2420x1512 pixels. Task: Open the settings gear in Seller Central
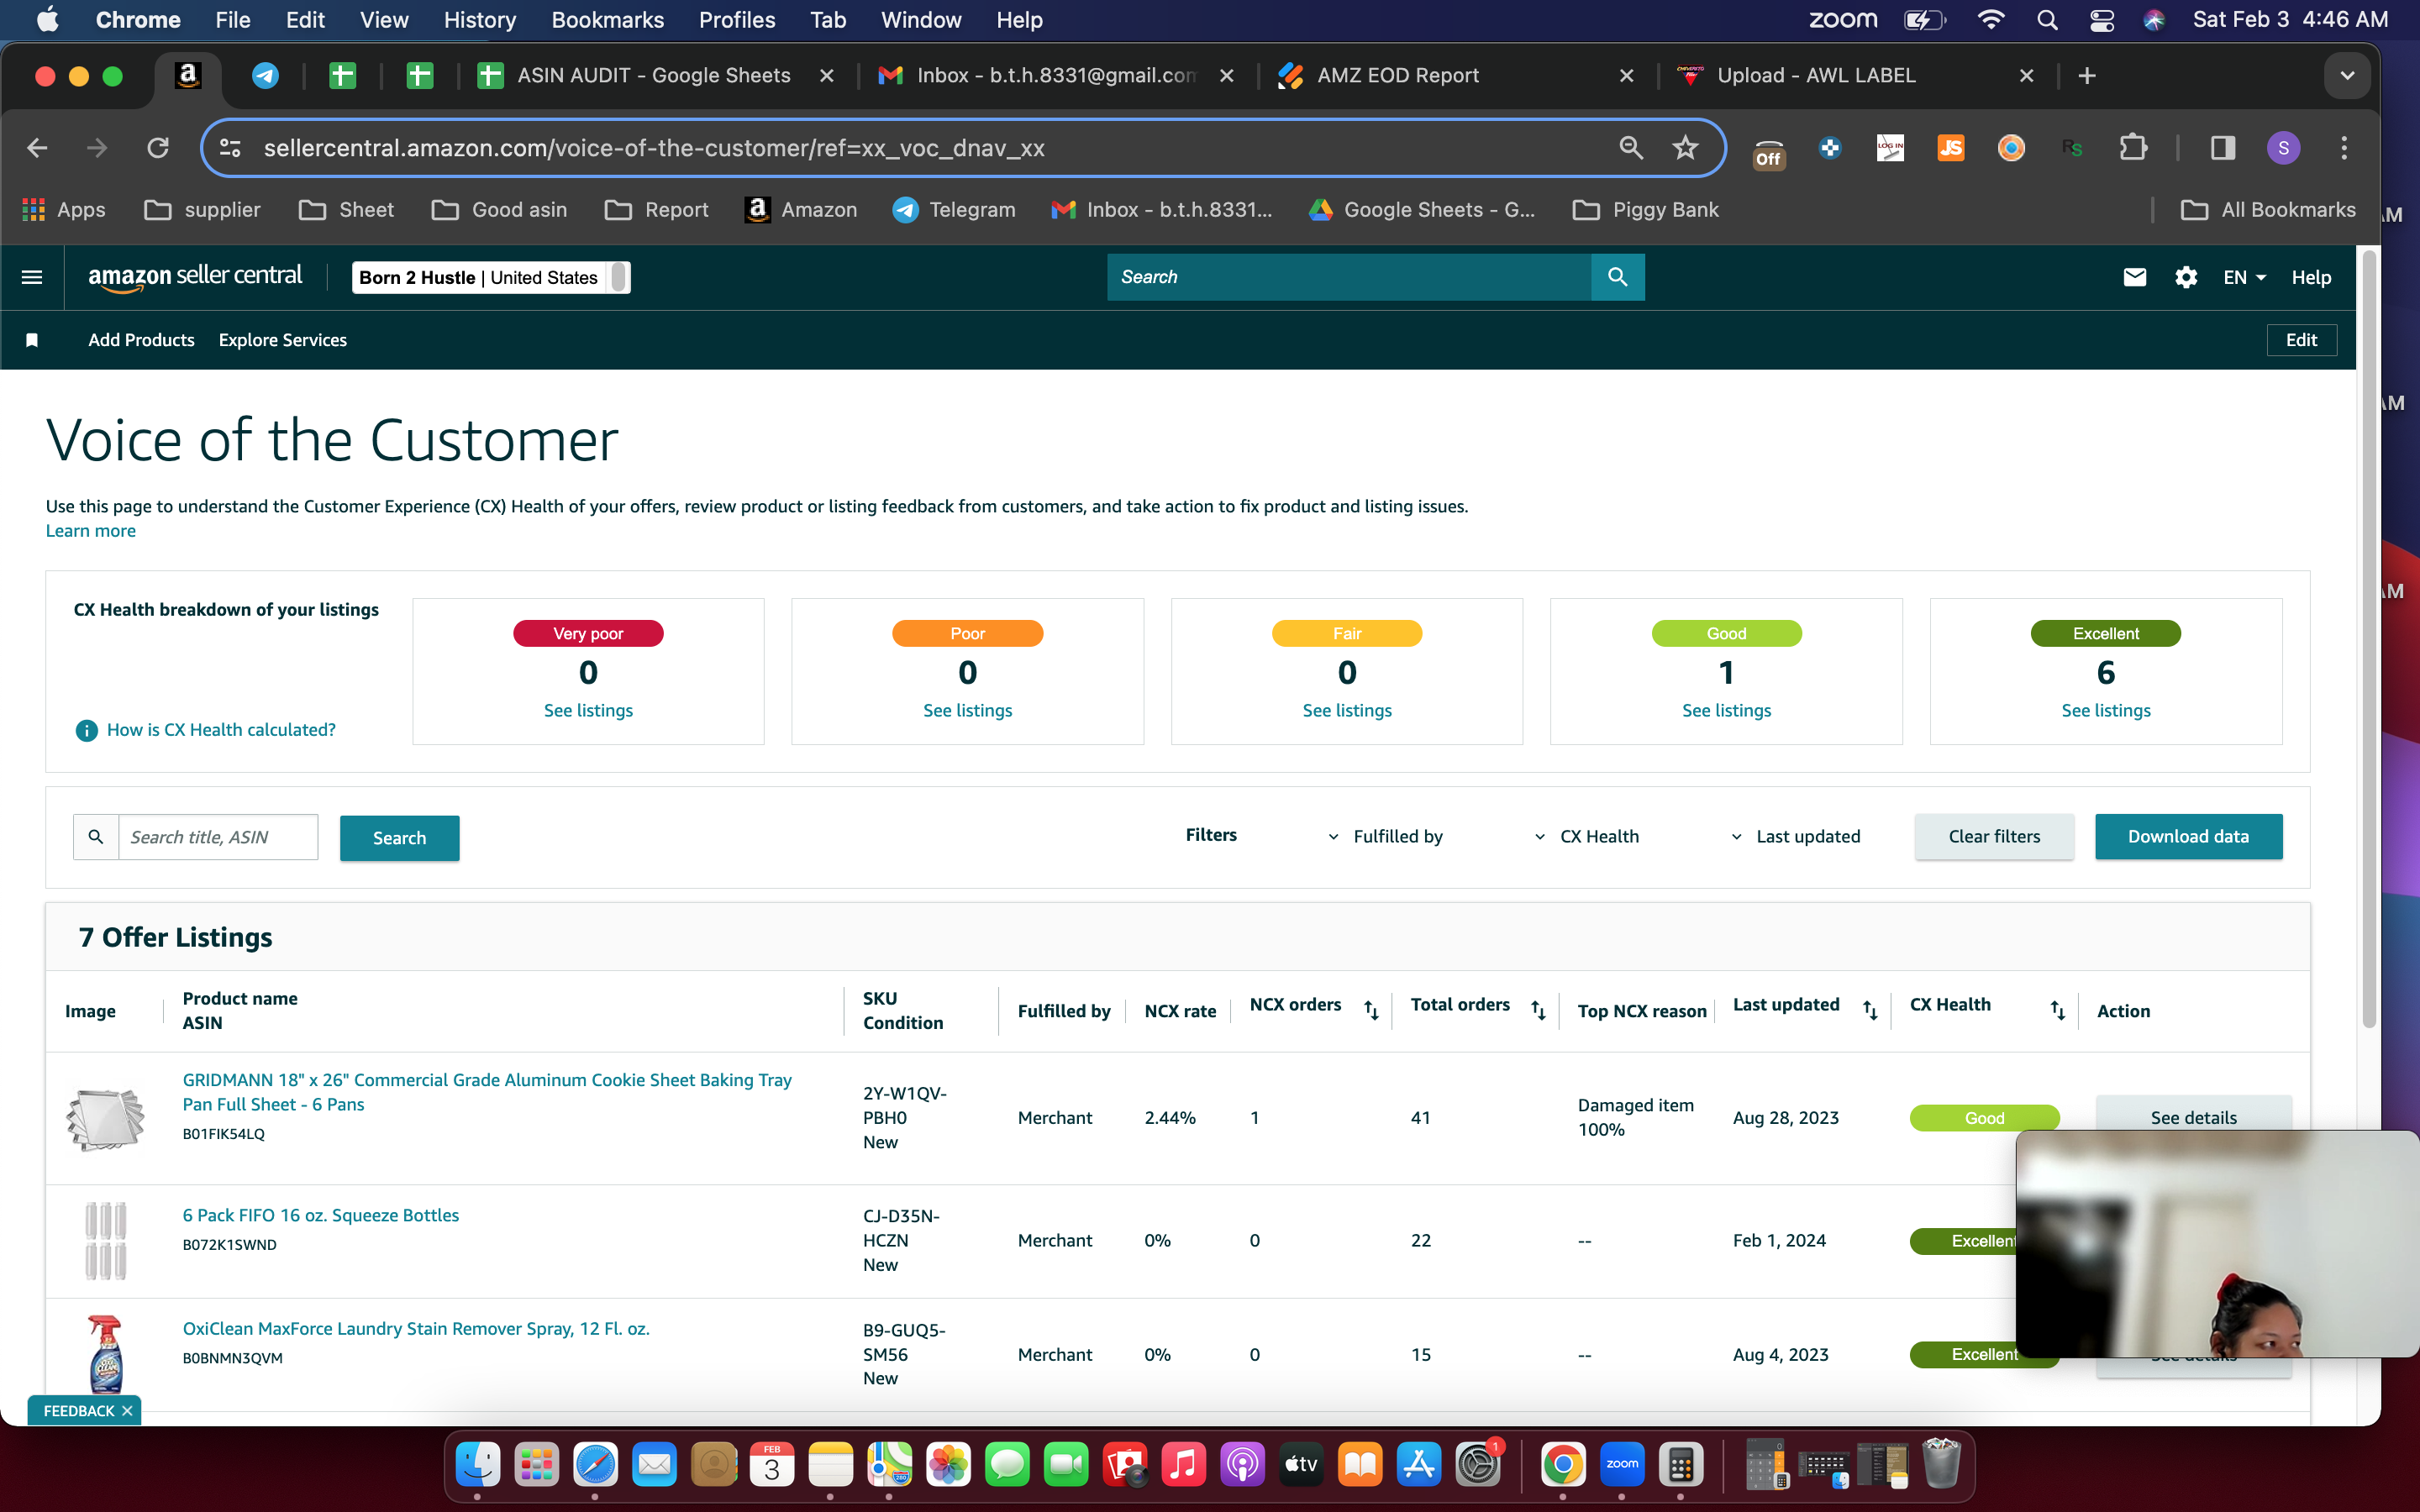(x=2186, y=277)
